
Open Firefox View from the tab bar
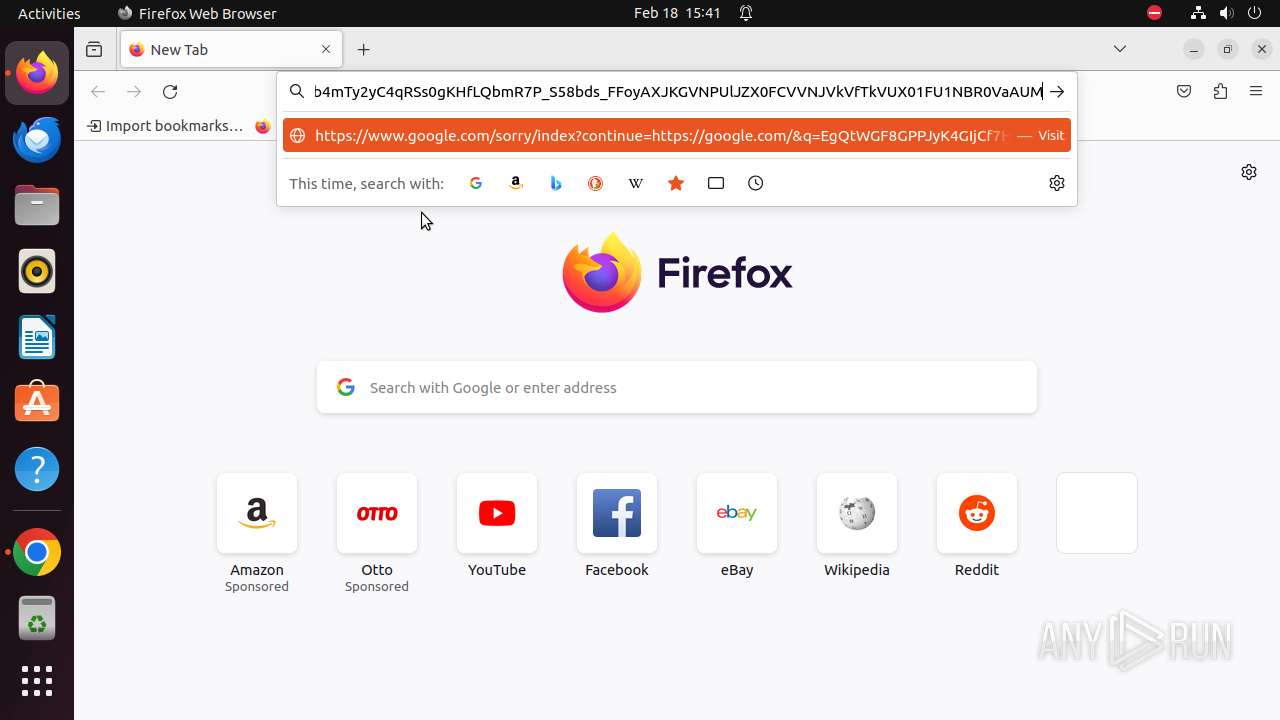coord(94,49)
